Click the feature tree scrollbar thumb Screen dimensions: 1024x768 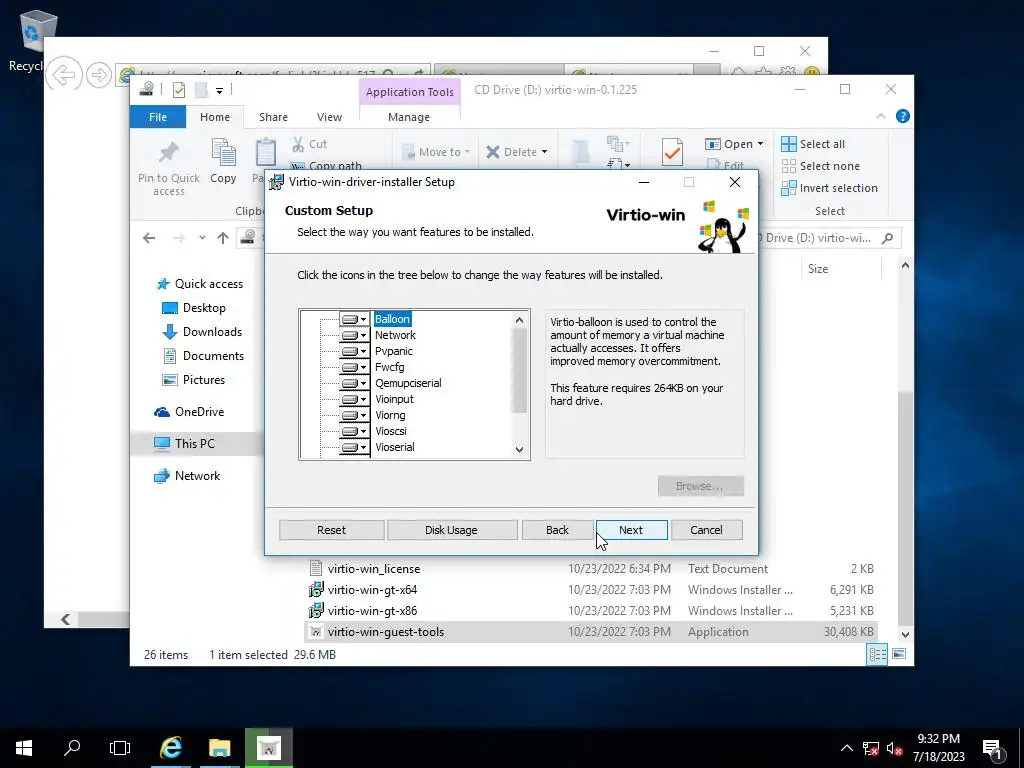coord(519,370)
